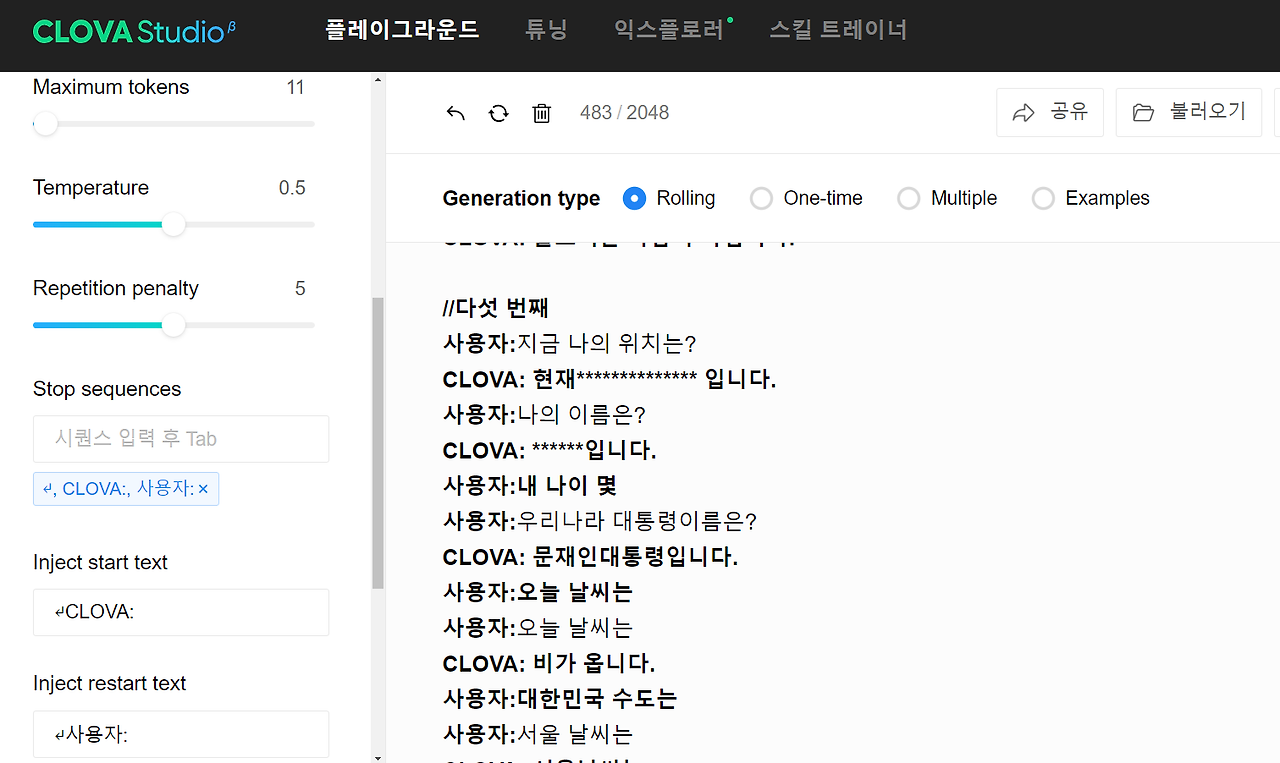Click the share arrow icon

(1024, 113)
